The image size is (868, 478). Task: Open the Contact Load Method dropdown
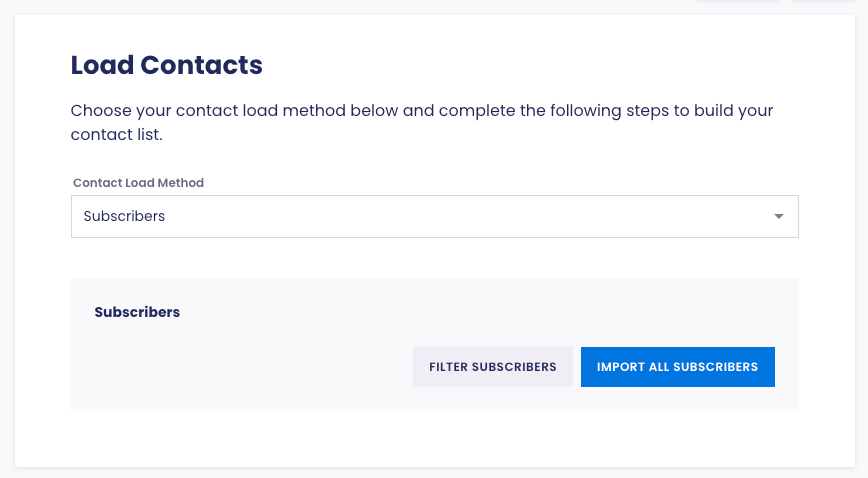click(x=434, y=217)
